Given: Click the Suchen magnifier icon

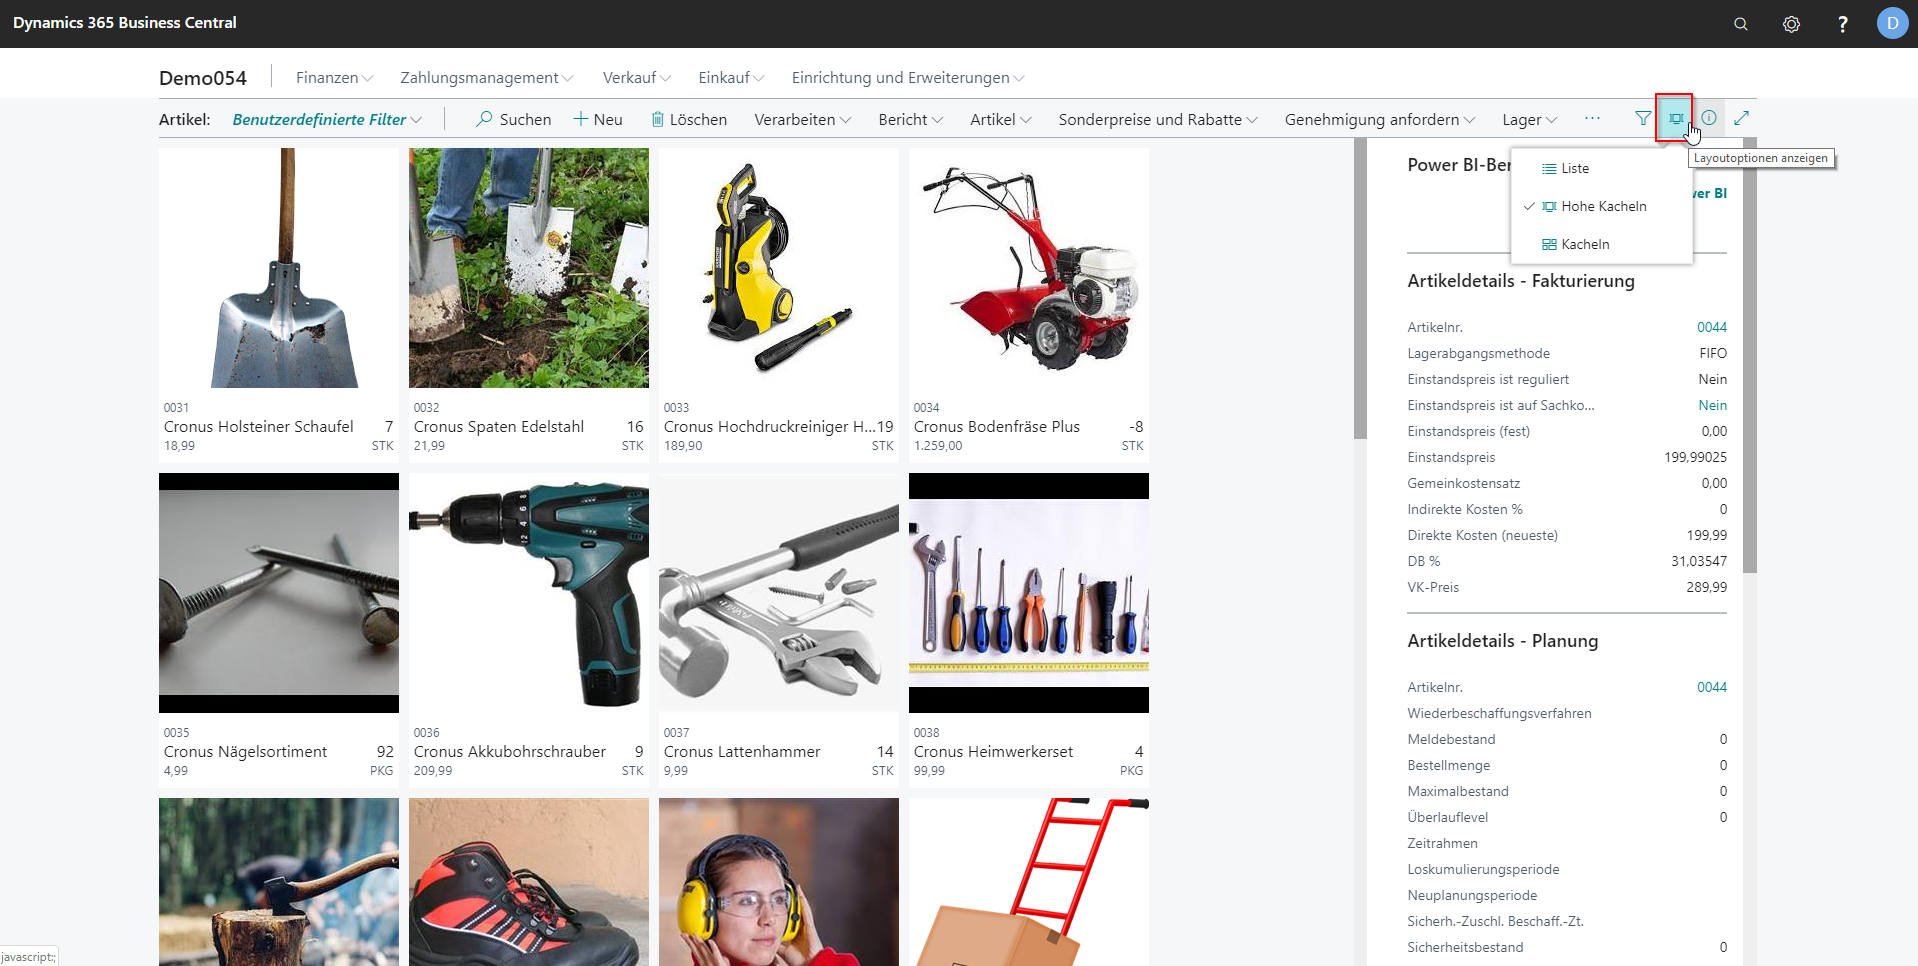Looking at the screenshot, I should [x=484, y=119].
